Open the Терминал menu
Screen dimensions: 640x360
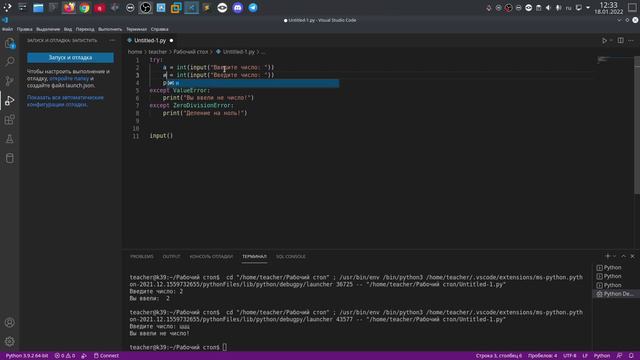pos(136,29)
